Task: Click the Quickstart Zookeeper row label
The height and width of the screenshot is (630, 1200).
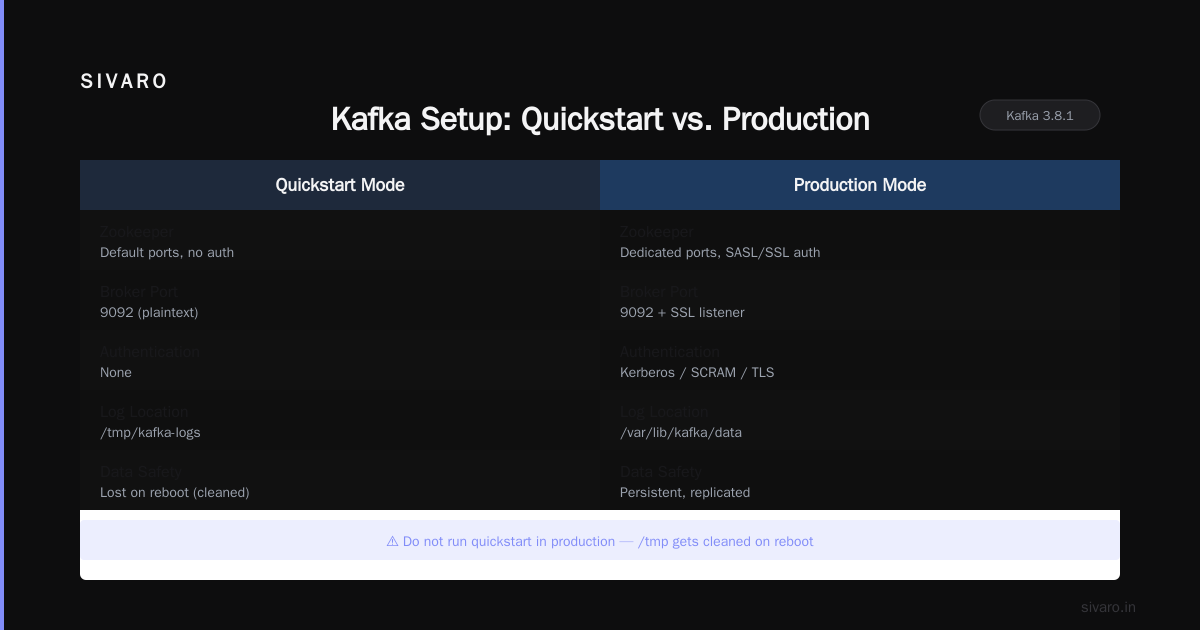Action: point(137,232)
